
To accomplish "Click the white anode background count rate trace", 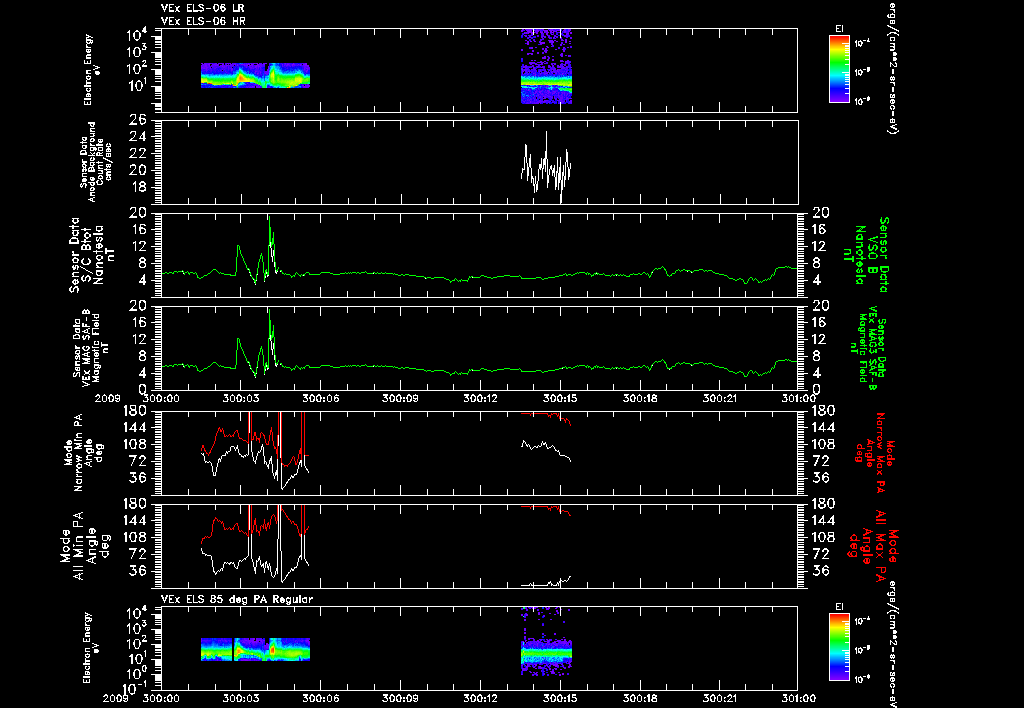I will coord(547,169).
